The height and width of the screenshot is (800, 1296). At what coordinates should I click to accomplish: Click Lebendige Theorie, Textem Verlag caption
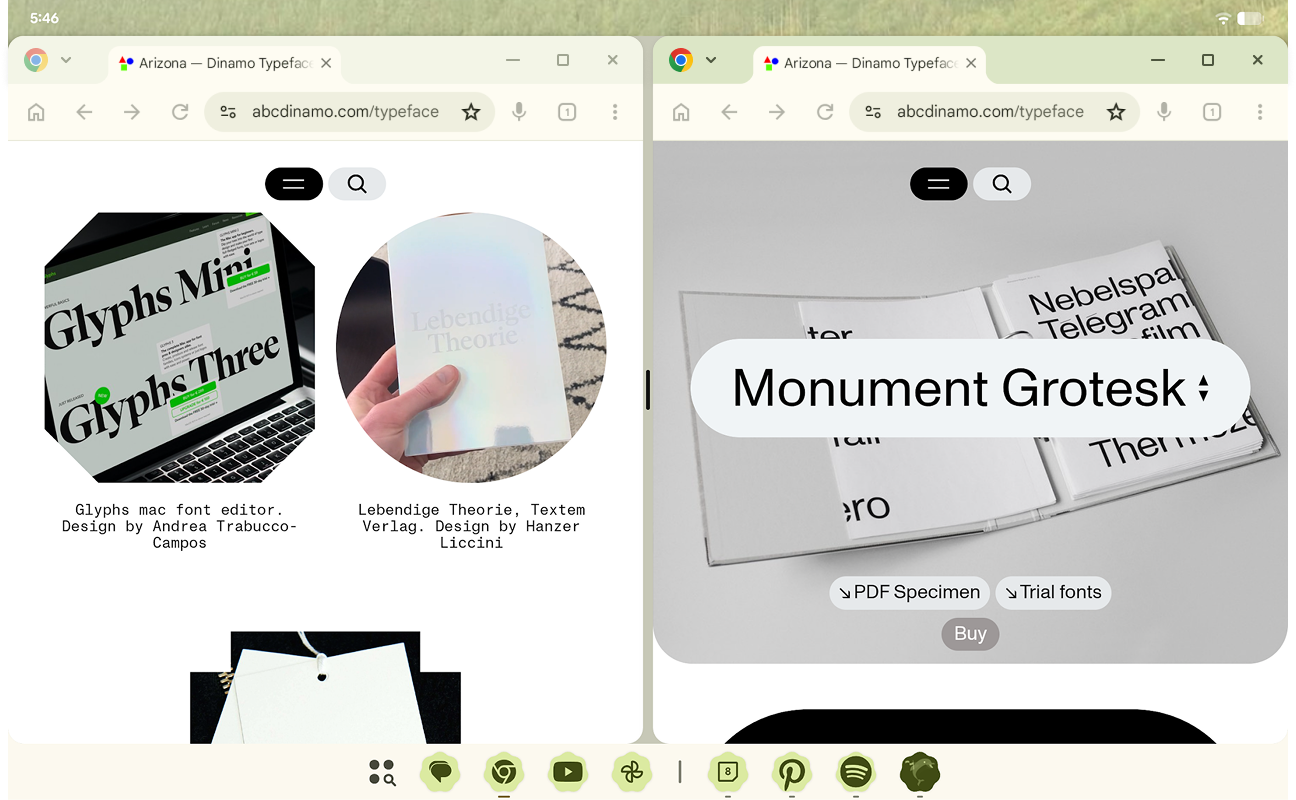[x=471, y=526]
